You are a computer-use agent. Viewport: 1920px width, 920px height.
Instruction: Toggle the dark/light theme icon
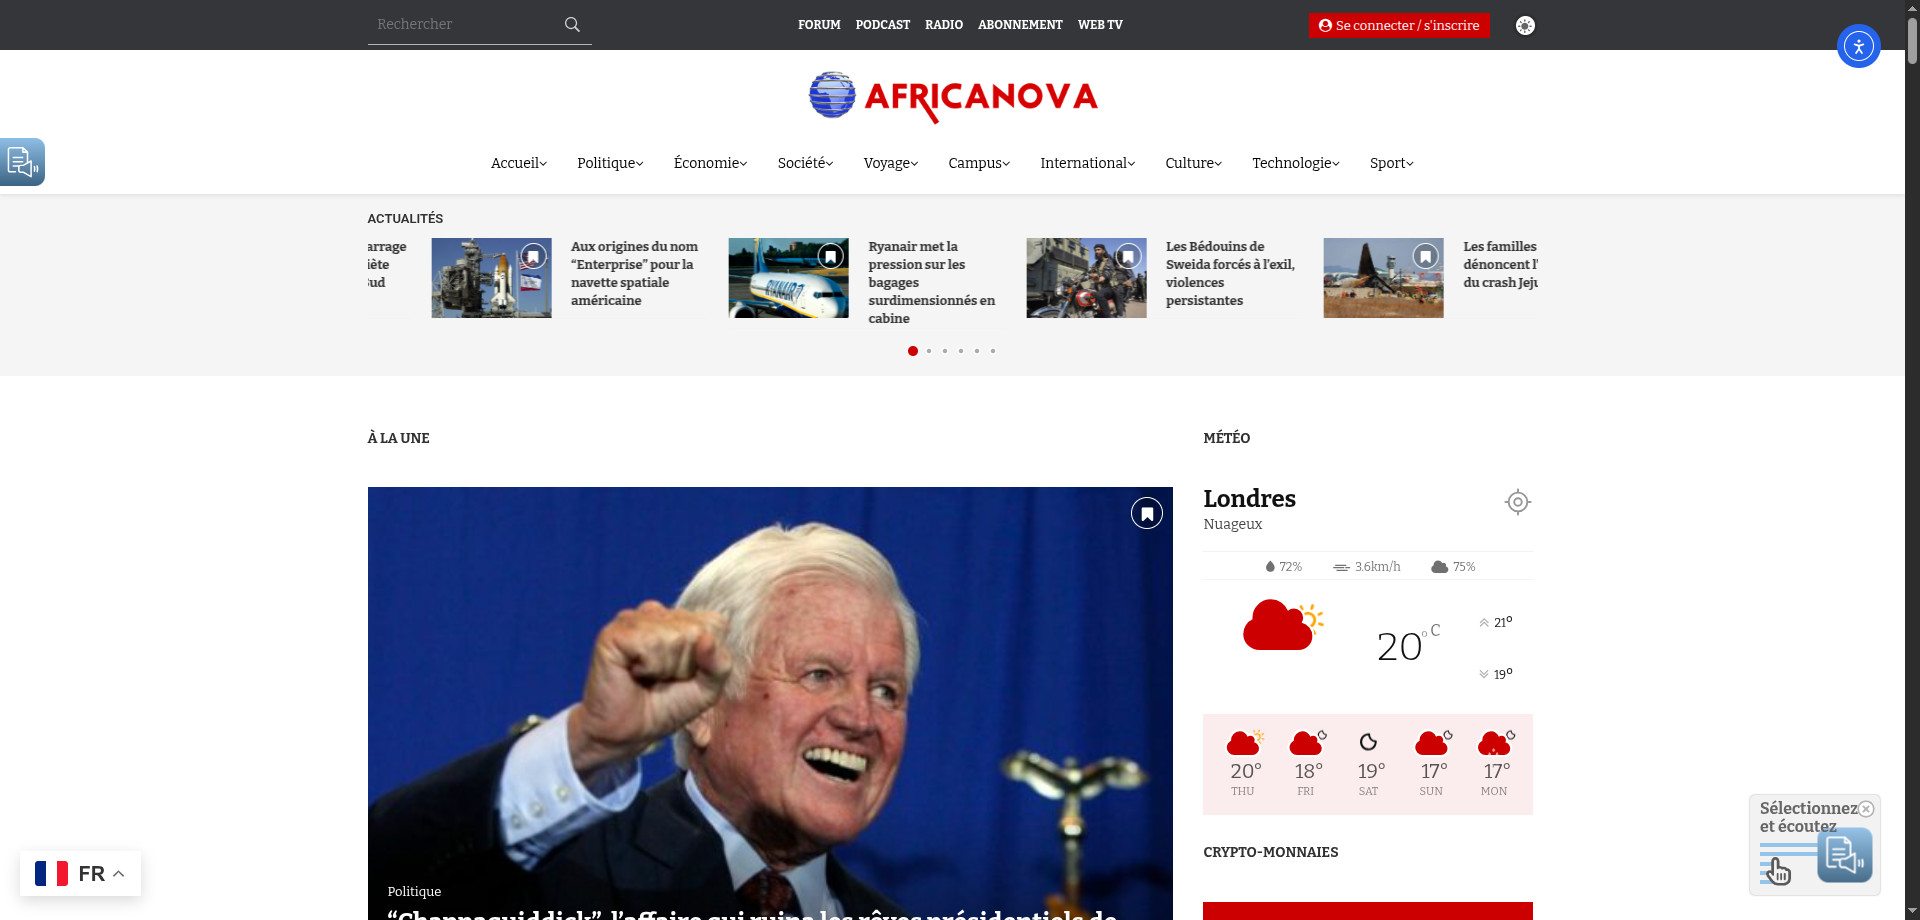(1525, 25)
